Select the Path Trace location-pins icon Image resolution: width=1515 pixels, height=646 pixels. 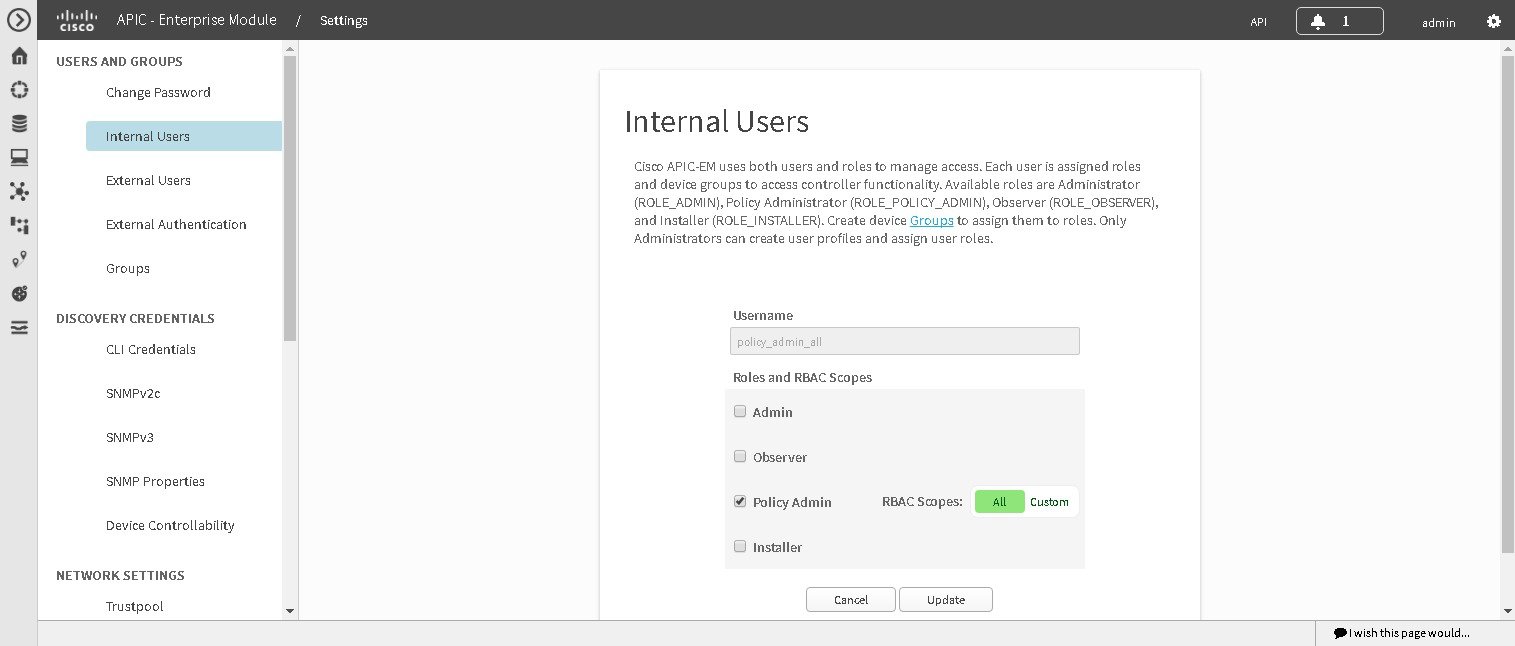point(18,259)
